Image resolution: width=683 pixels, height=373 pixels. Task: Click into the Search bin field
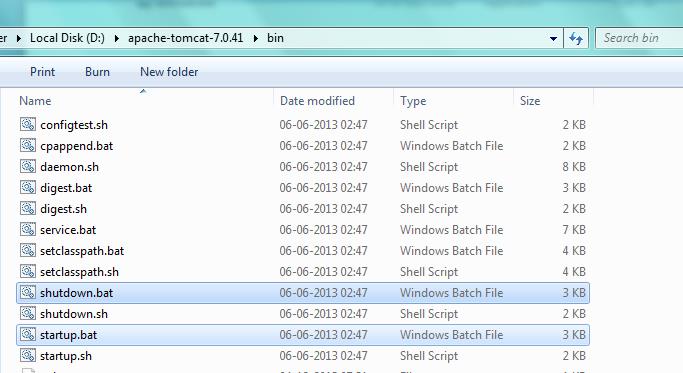639,38
